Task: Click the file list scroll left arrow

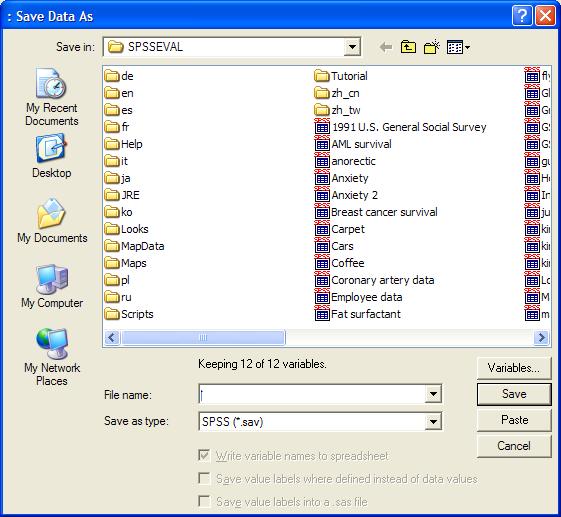Action: 112,337
